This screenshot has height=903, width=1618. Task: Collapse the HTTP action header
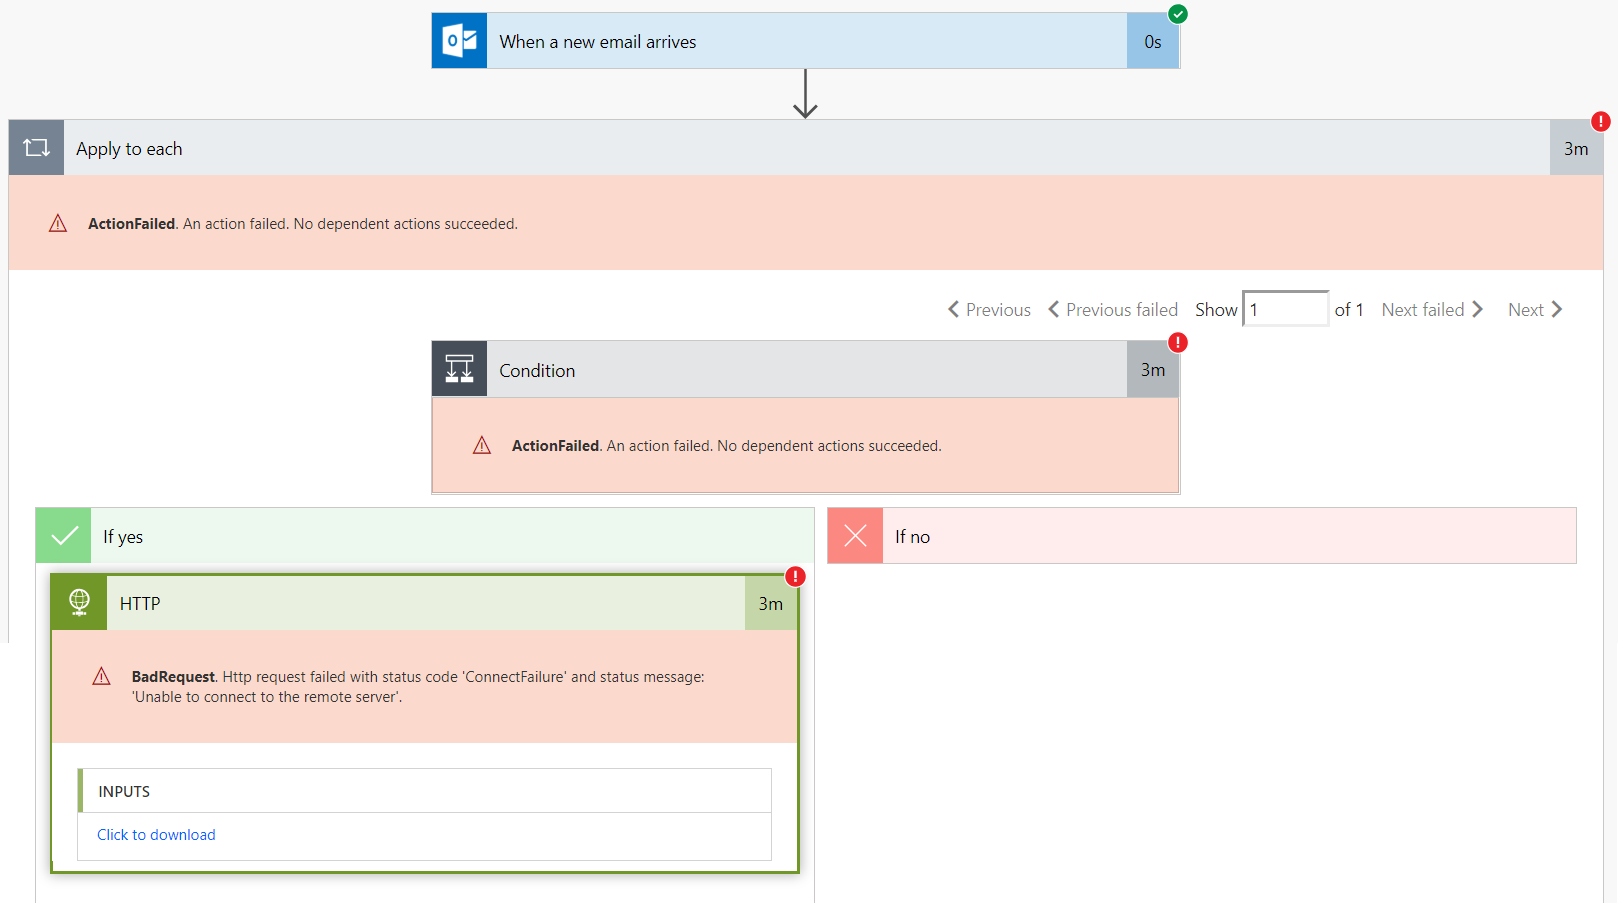(425, 602)
